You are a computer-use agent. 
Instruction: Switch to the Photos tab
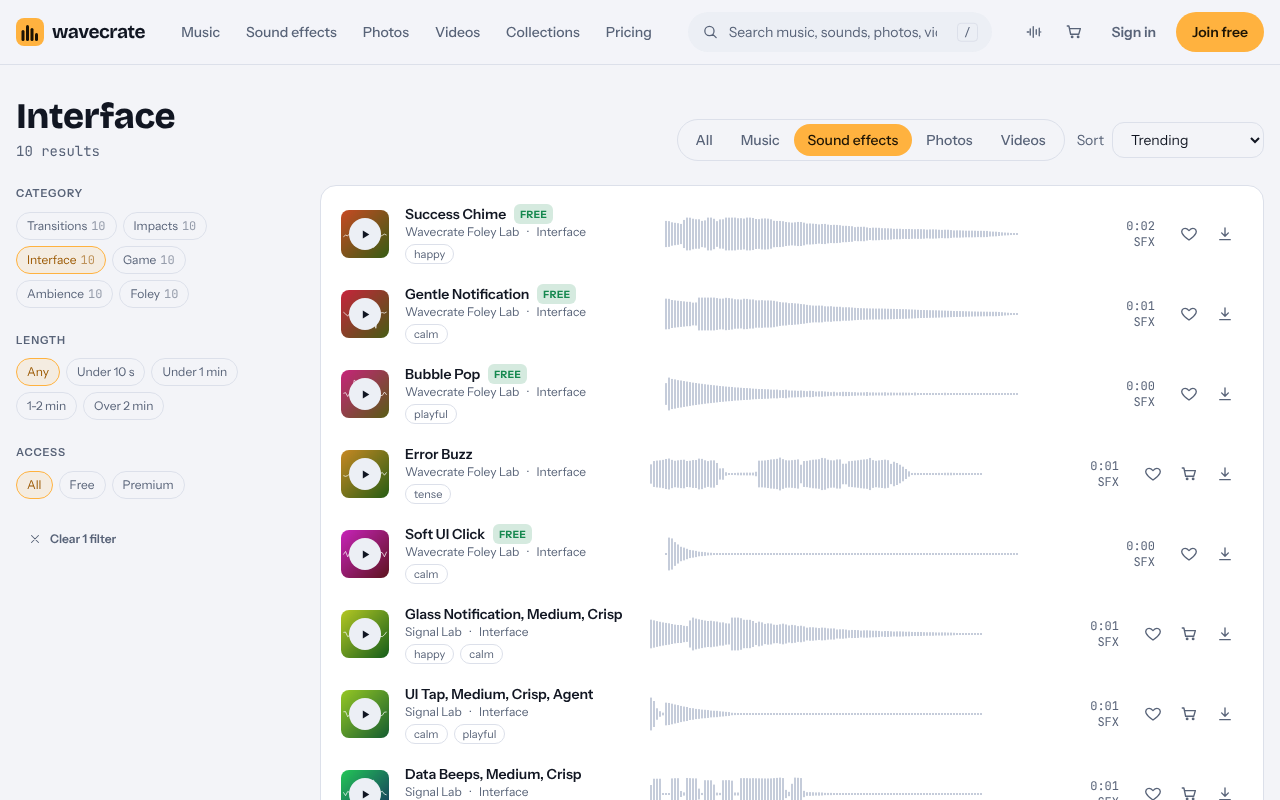click(x=949, y=140)
